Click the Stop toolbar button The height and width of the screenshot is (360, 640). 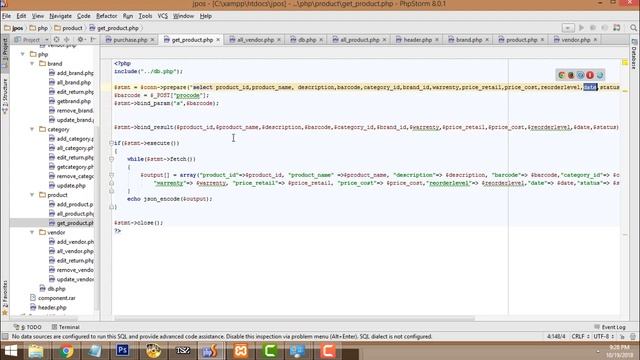point(604,28)
